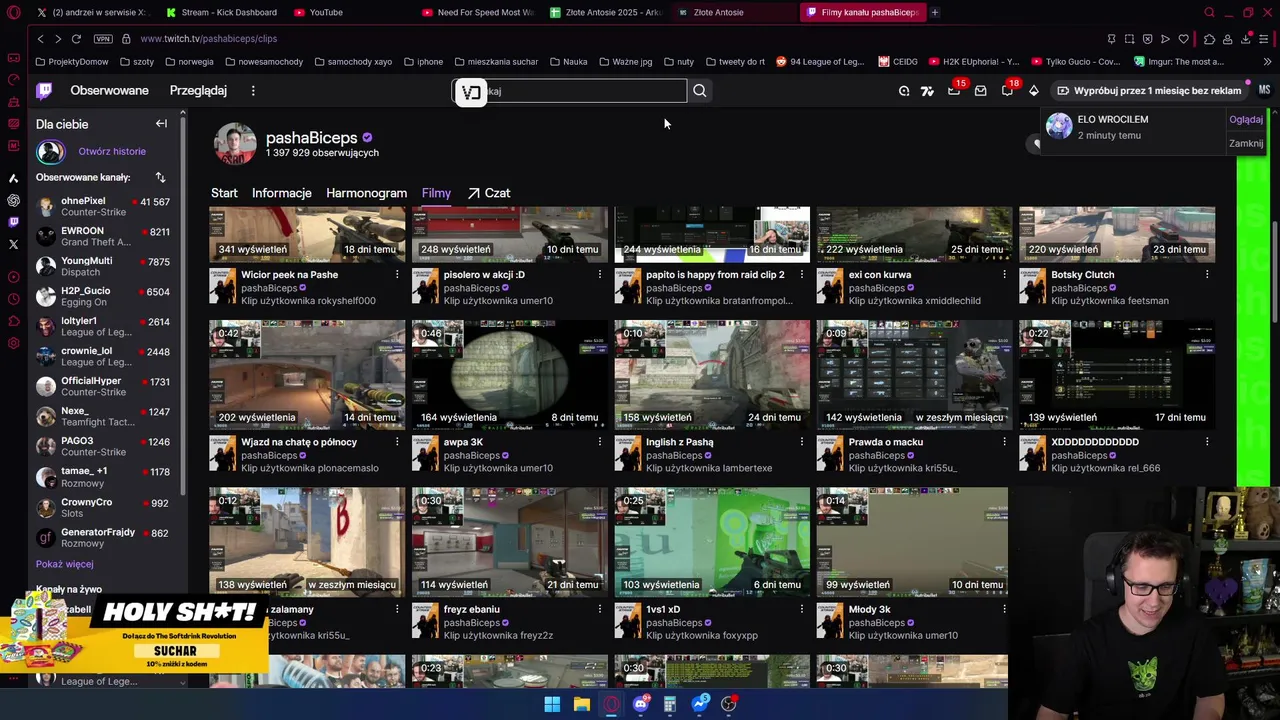Image resolution: width=1280 pixels, height=720 pixels.
Task: Open options menu for XDDDDDDDDDDDD clip
Action: tap(1207, 442)
